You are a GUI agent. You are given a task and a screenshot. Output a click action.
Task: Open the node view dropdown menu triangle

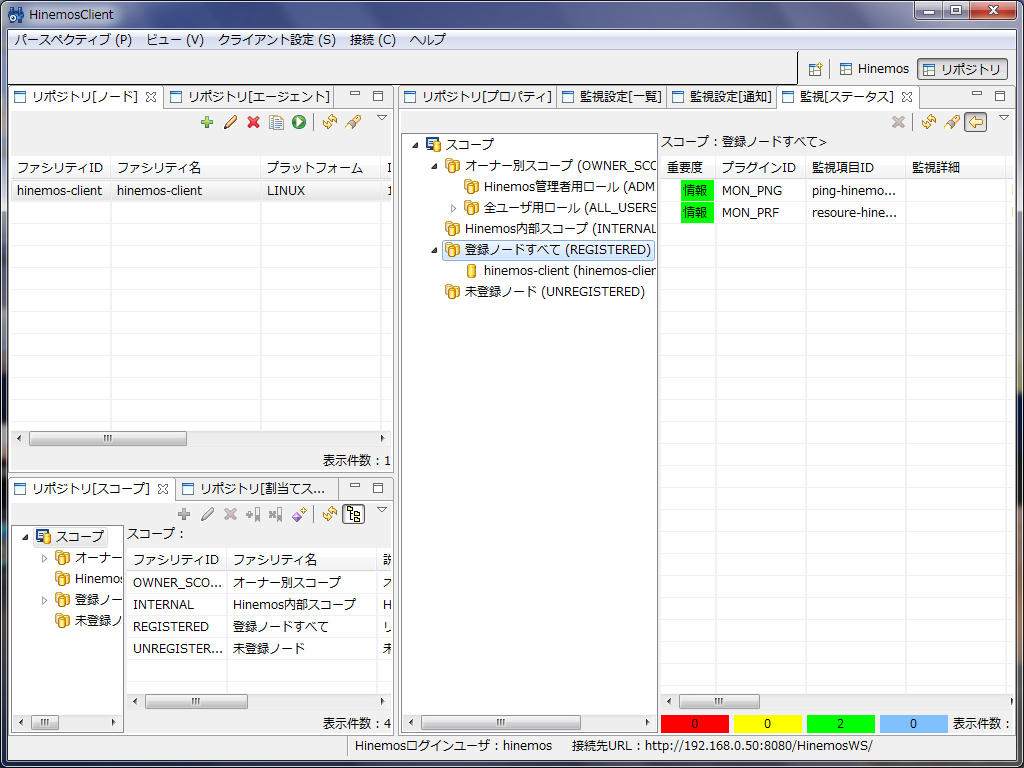[x=382, y=118]
